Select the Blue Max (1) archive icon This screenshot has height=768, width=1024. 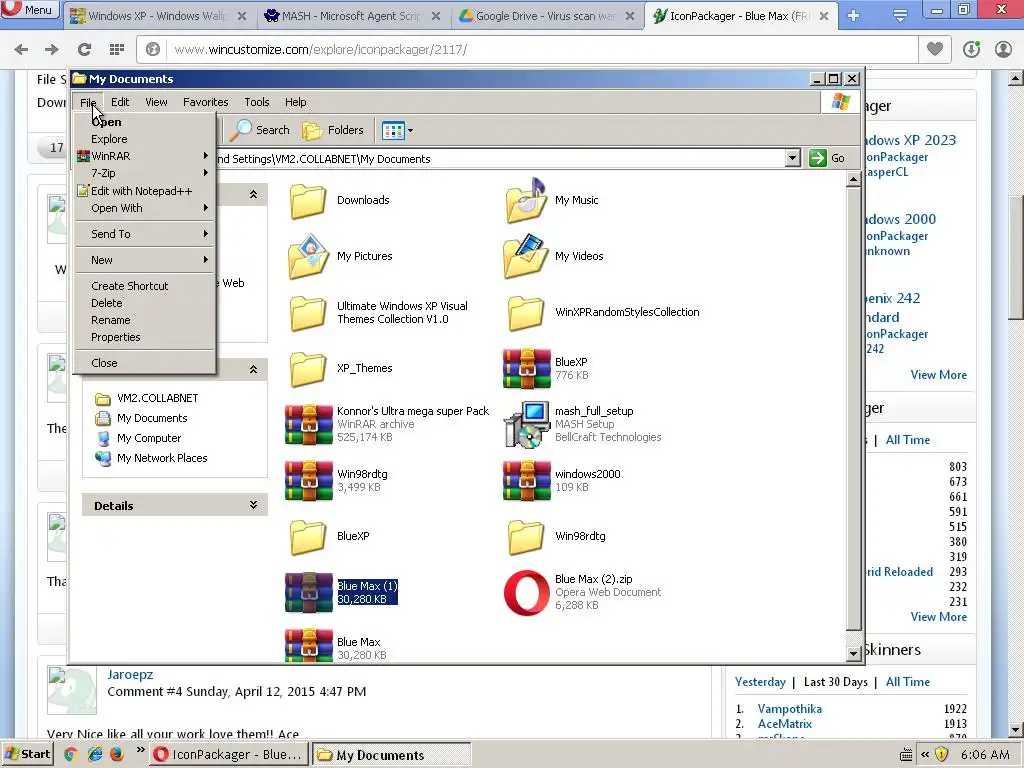coord(308,592)
